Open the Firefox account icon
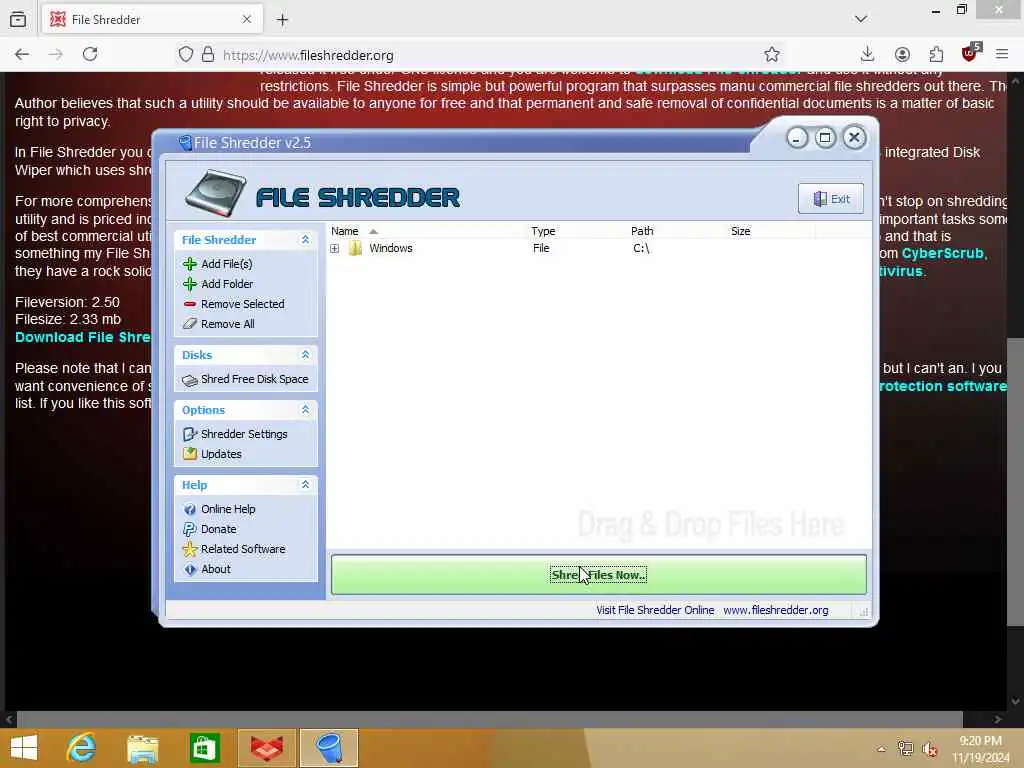Screen dimensions: 1024x768 click(902, 54)
